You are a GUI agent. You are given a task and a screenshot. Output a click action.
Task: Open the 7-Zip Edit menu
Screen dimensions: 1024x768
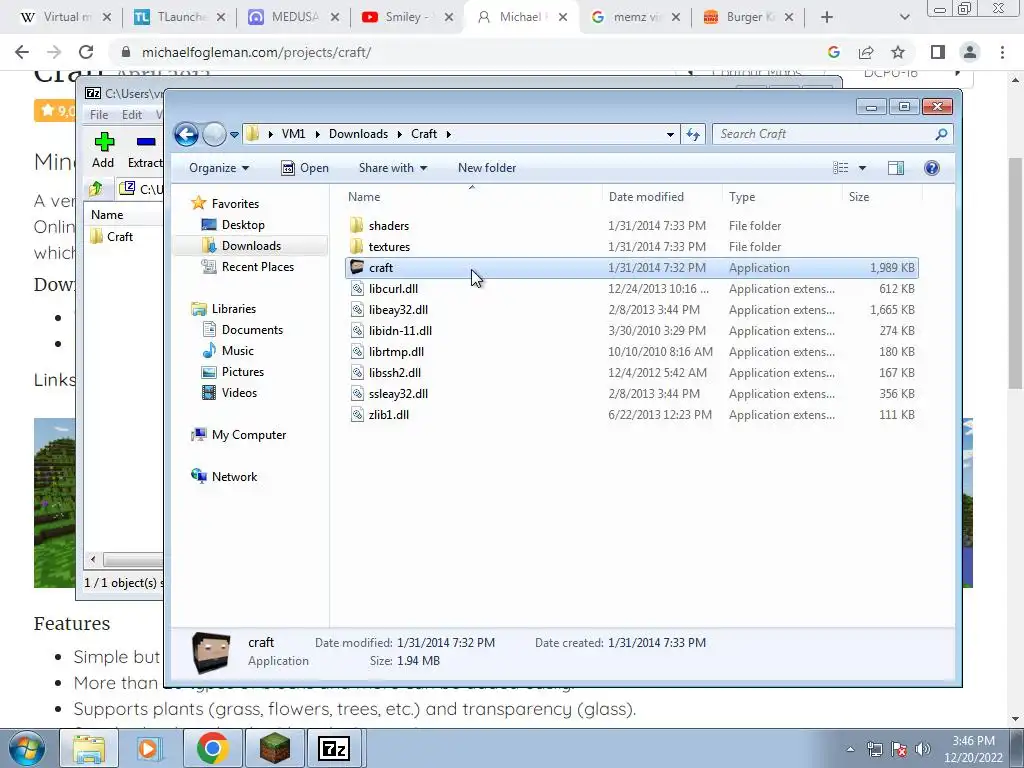tap(132, 115)
